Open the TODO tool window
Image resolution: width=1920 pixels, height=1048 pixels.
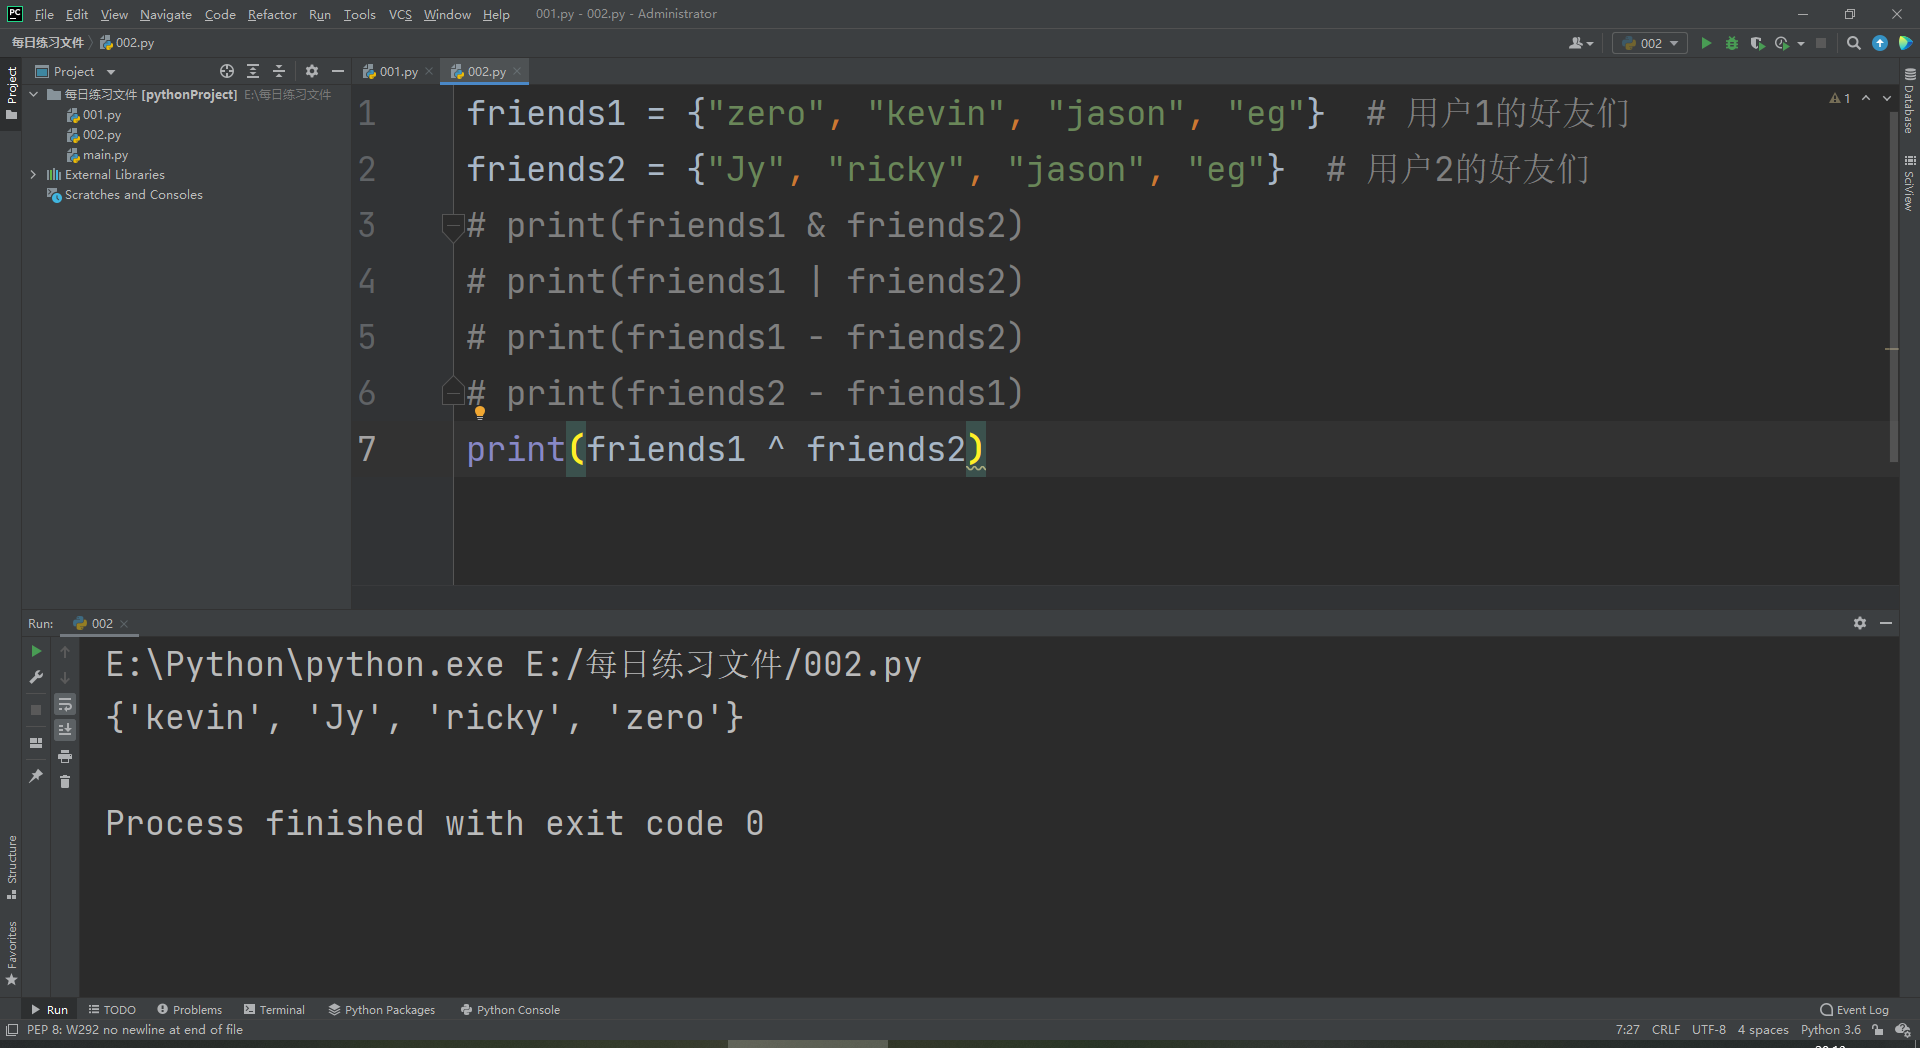click(x=112, y=1010)
